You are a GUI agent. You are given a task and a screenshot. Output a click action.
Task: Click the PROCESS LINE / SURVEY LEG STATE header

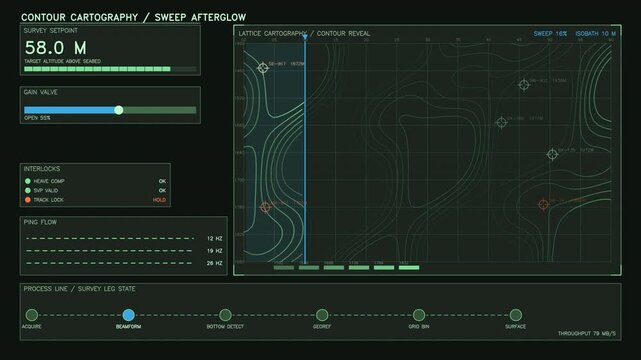pyautogui.click(x=79, y=289)
